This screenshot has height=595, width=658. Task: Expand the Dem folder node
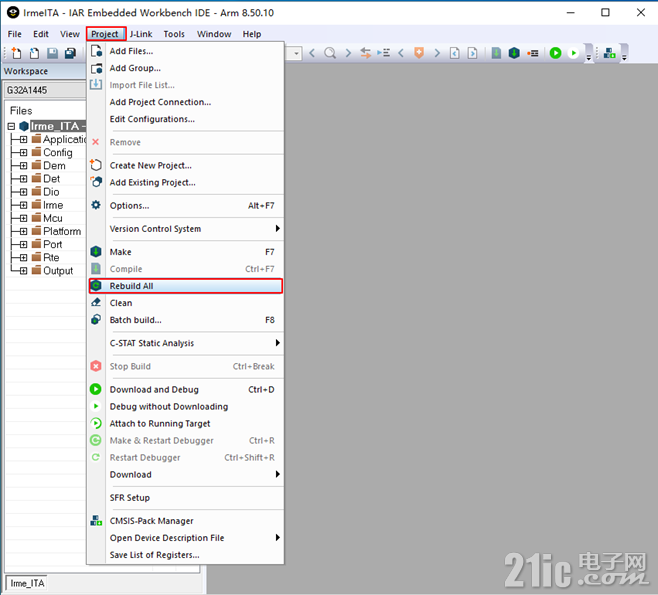[24, 166]
